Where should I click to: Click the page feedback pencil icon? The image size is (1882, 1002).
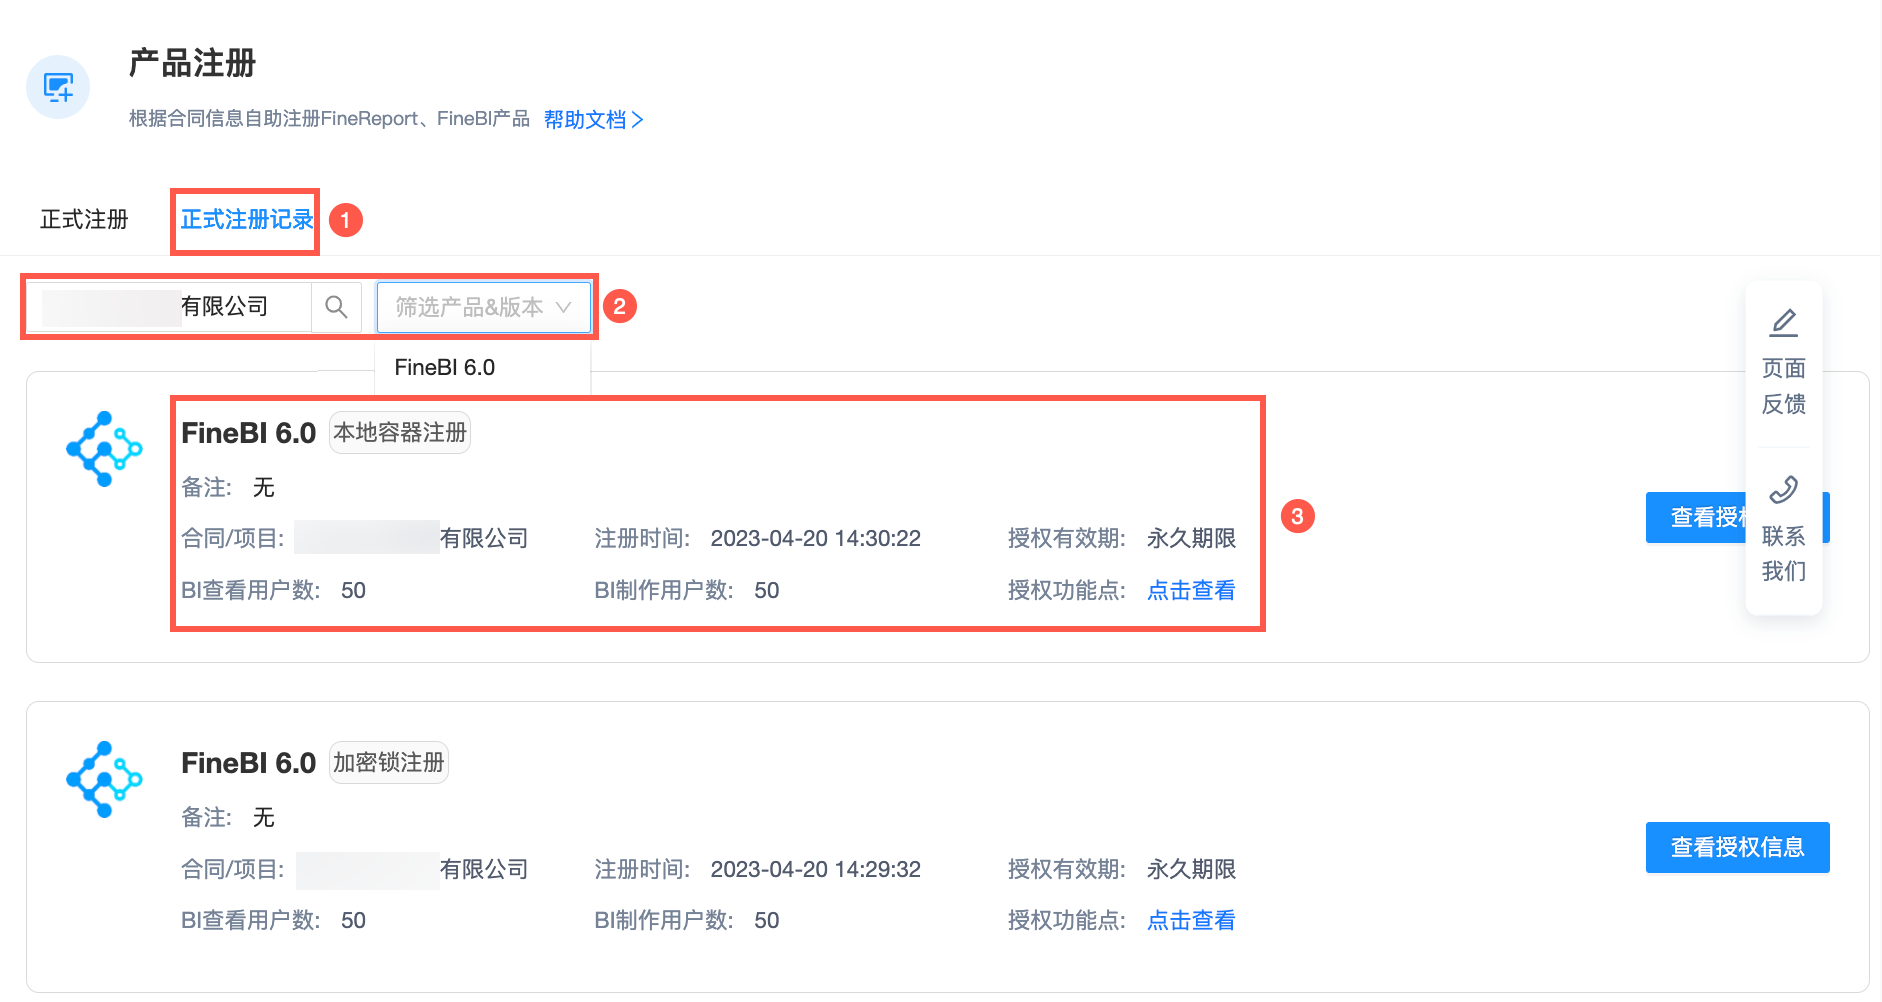click(1784, 323)
